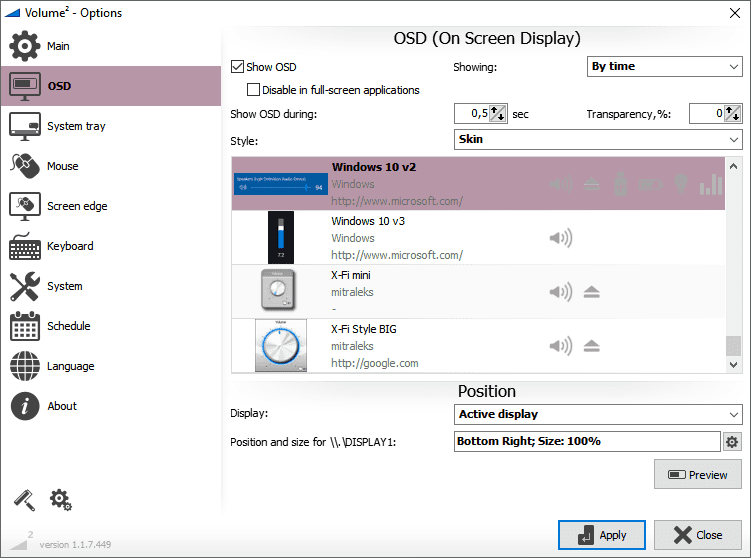Viewport: 751px width, 558px height.
Task: Click the Keyboard icon in sidebar
Action: pos(24,246)
